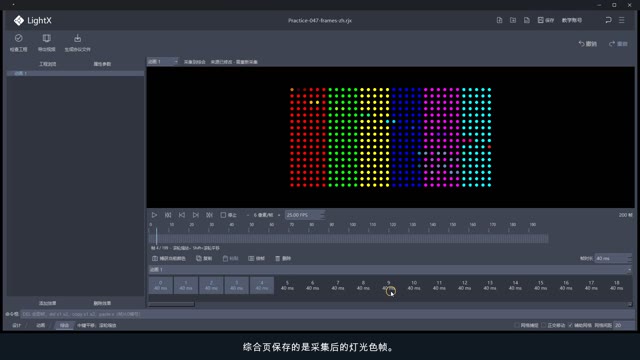Select frame 0 thumbnail
Viewport: 640px width, 360px height.
click(x=160, y=285)
